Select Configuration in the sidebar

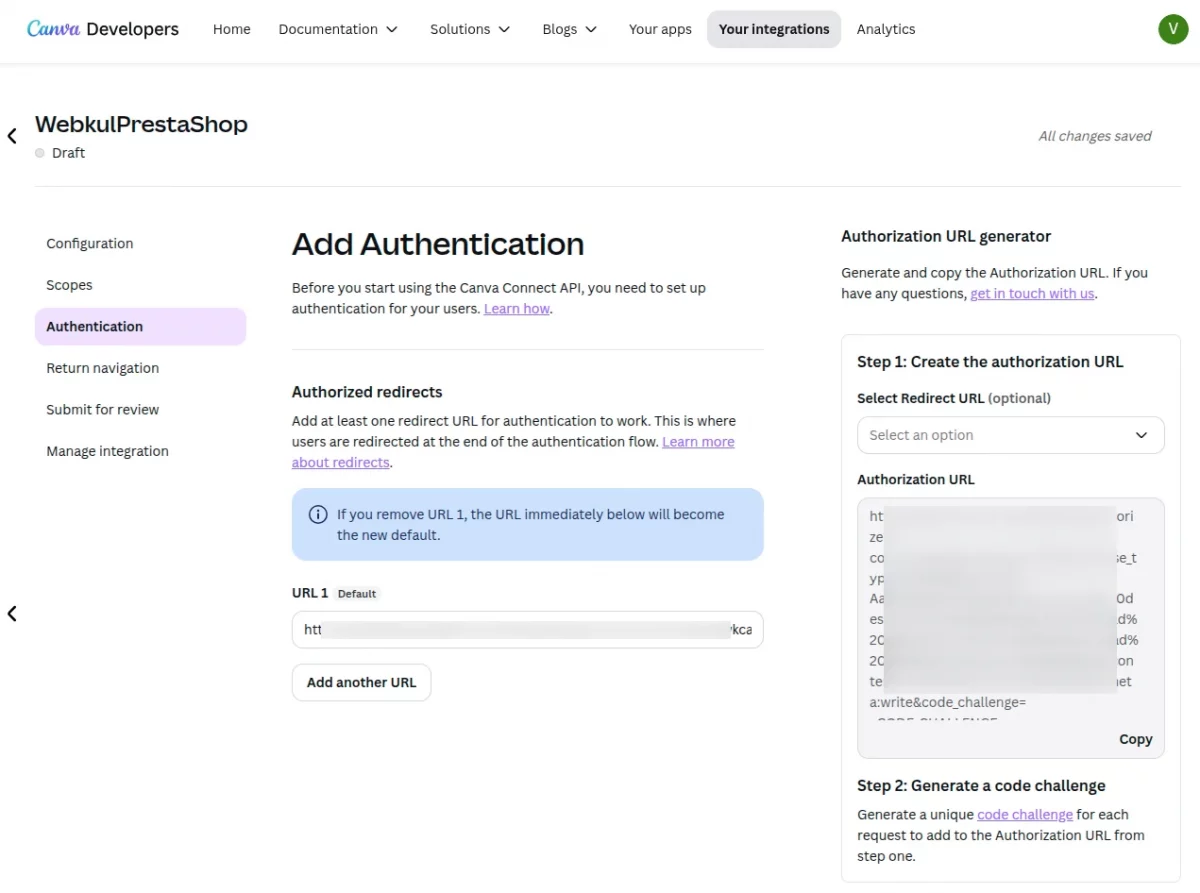[140, 243]
